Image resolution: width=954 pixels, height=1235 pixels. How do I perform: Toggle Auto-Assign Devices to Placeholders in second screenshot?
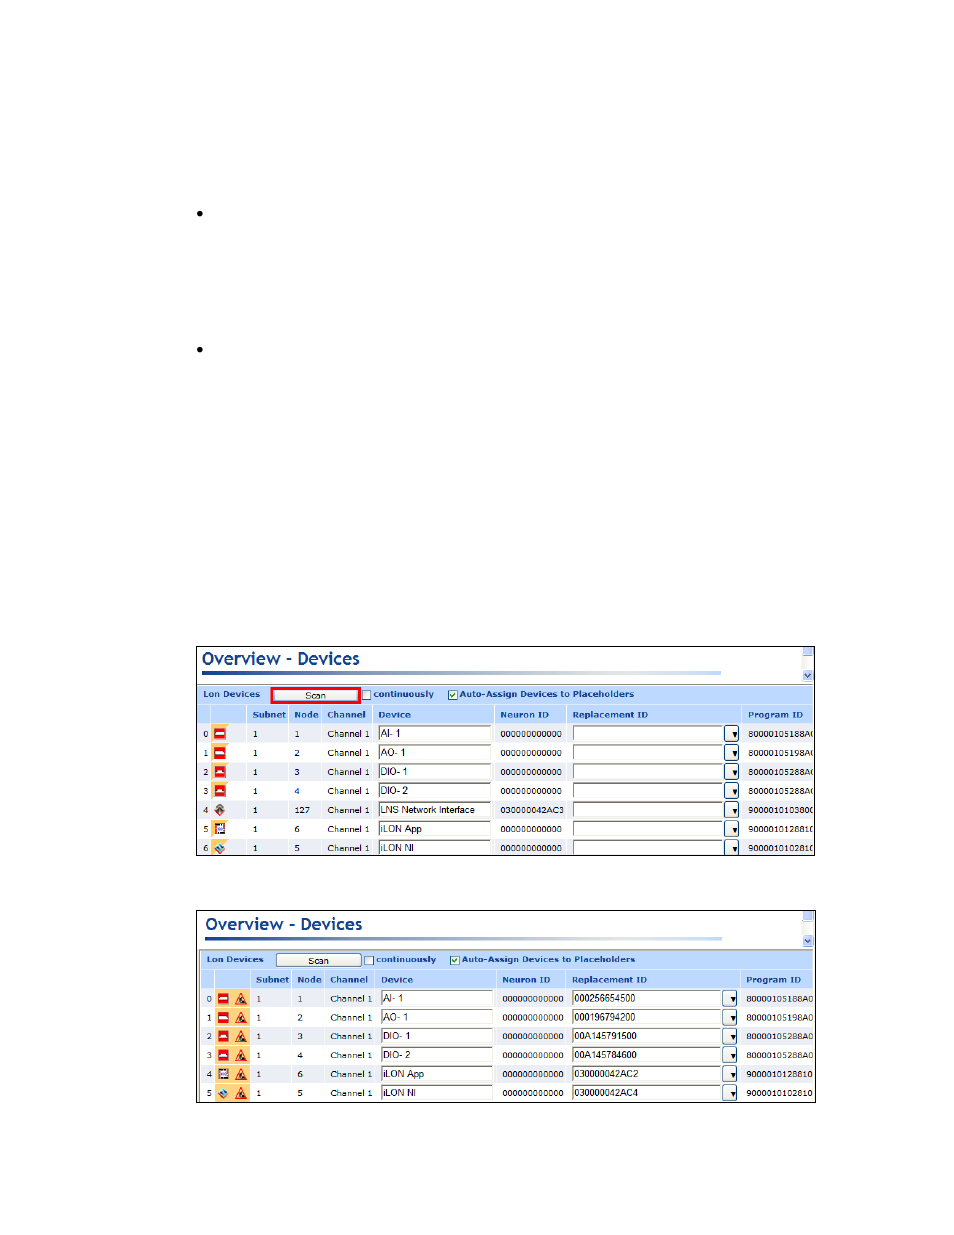455,961
